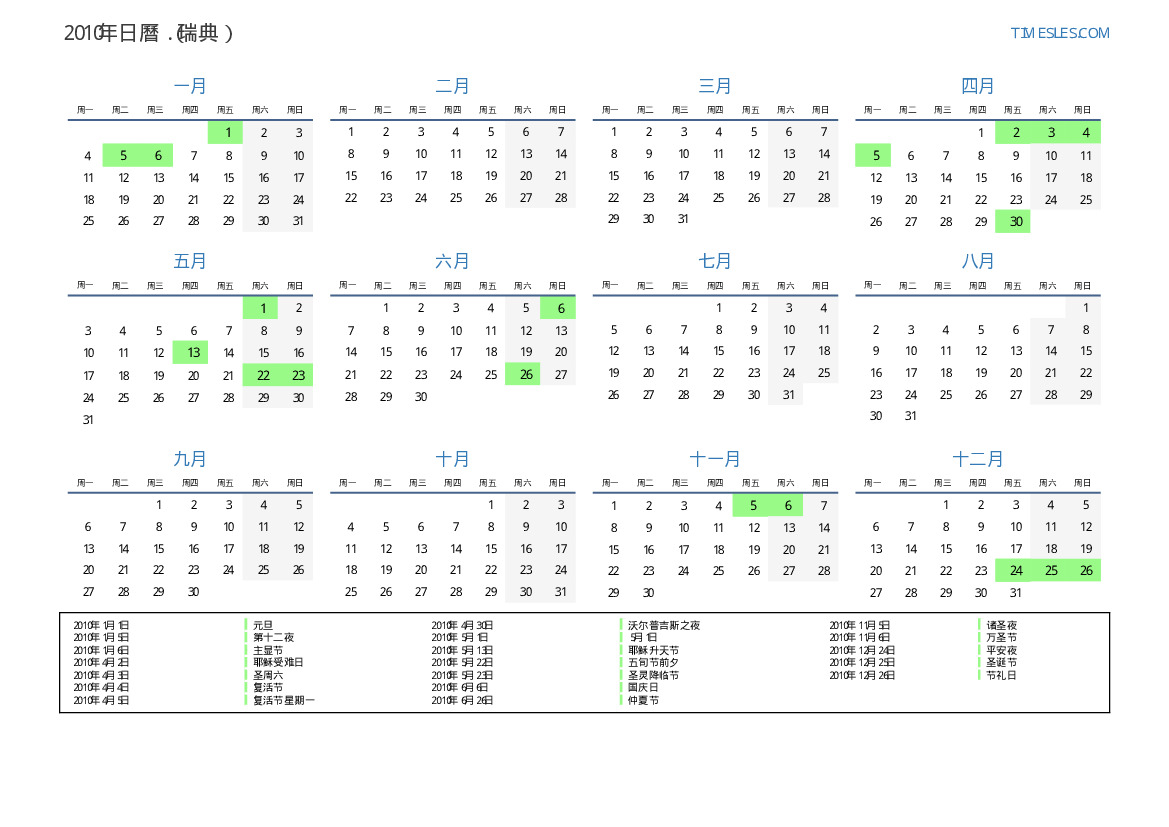Viewport: 1169px width, 827px height.
Task: Click the 仲夏节 holiday legend entry
Action: 643,700
